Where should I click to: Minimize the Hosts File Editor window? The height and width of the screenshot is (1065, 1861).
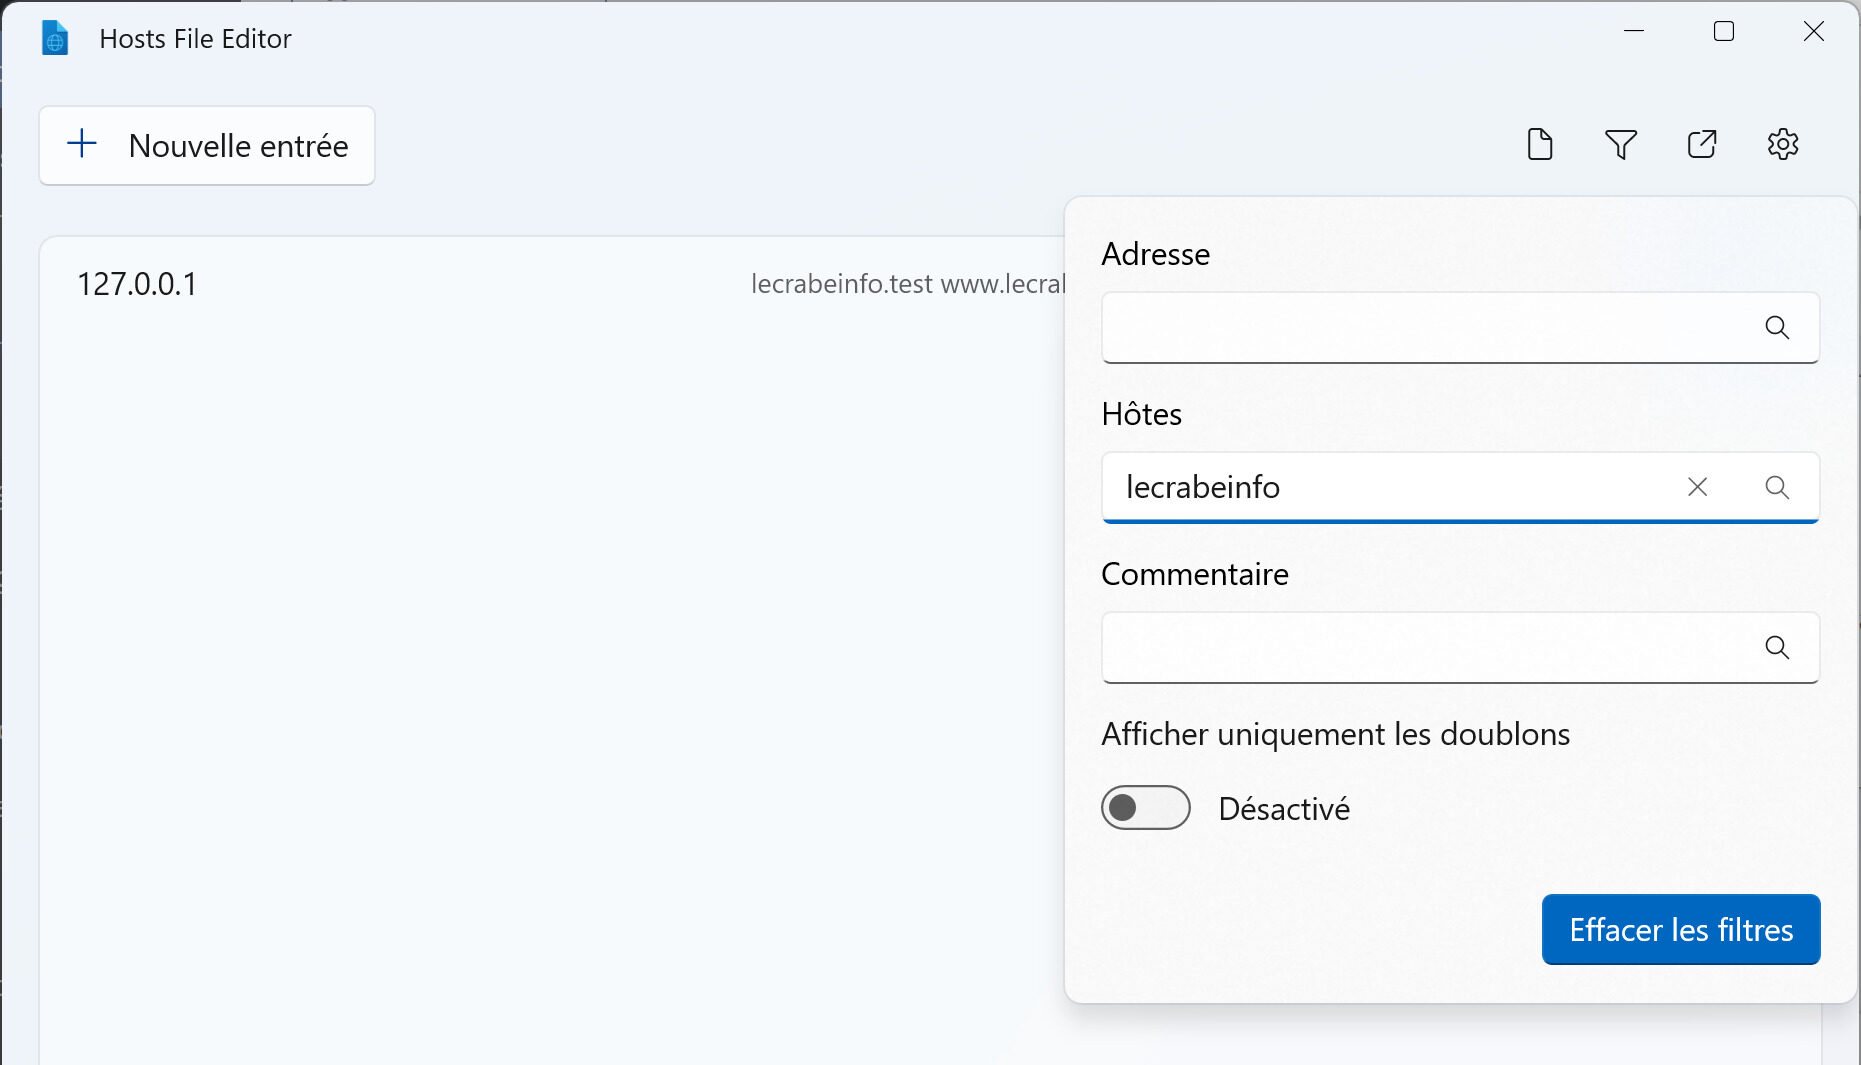point(1634,32)
